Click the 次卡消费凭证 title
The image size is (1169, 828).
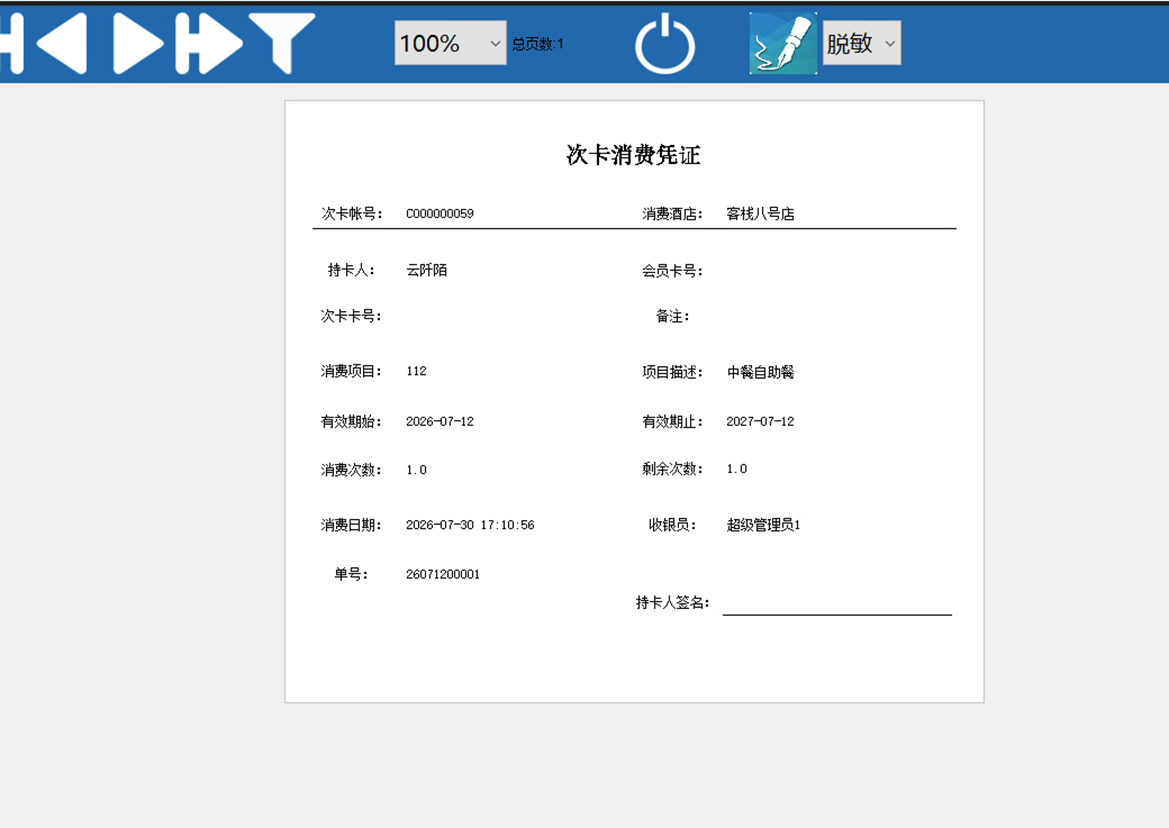click(x=634, y=155)
